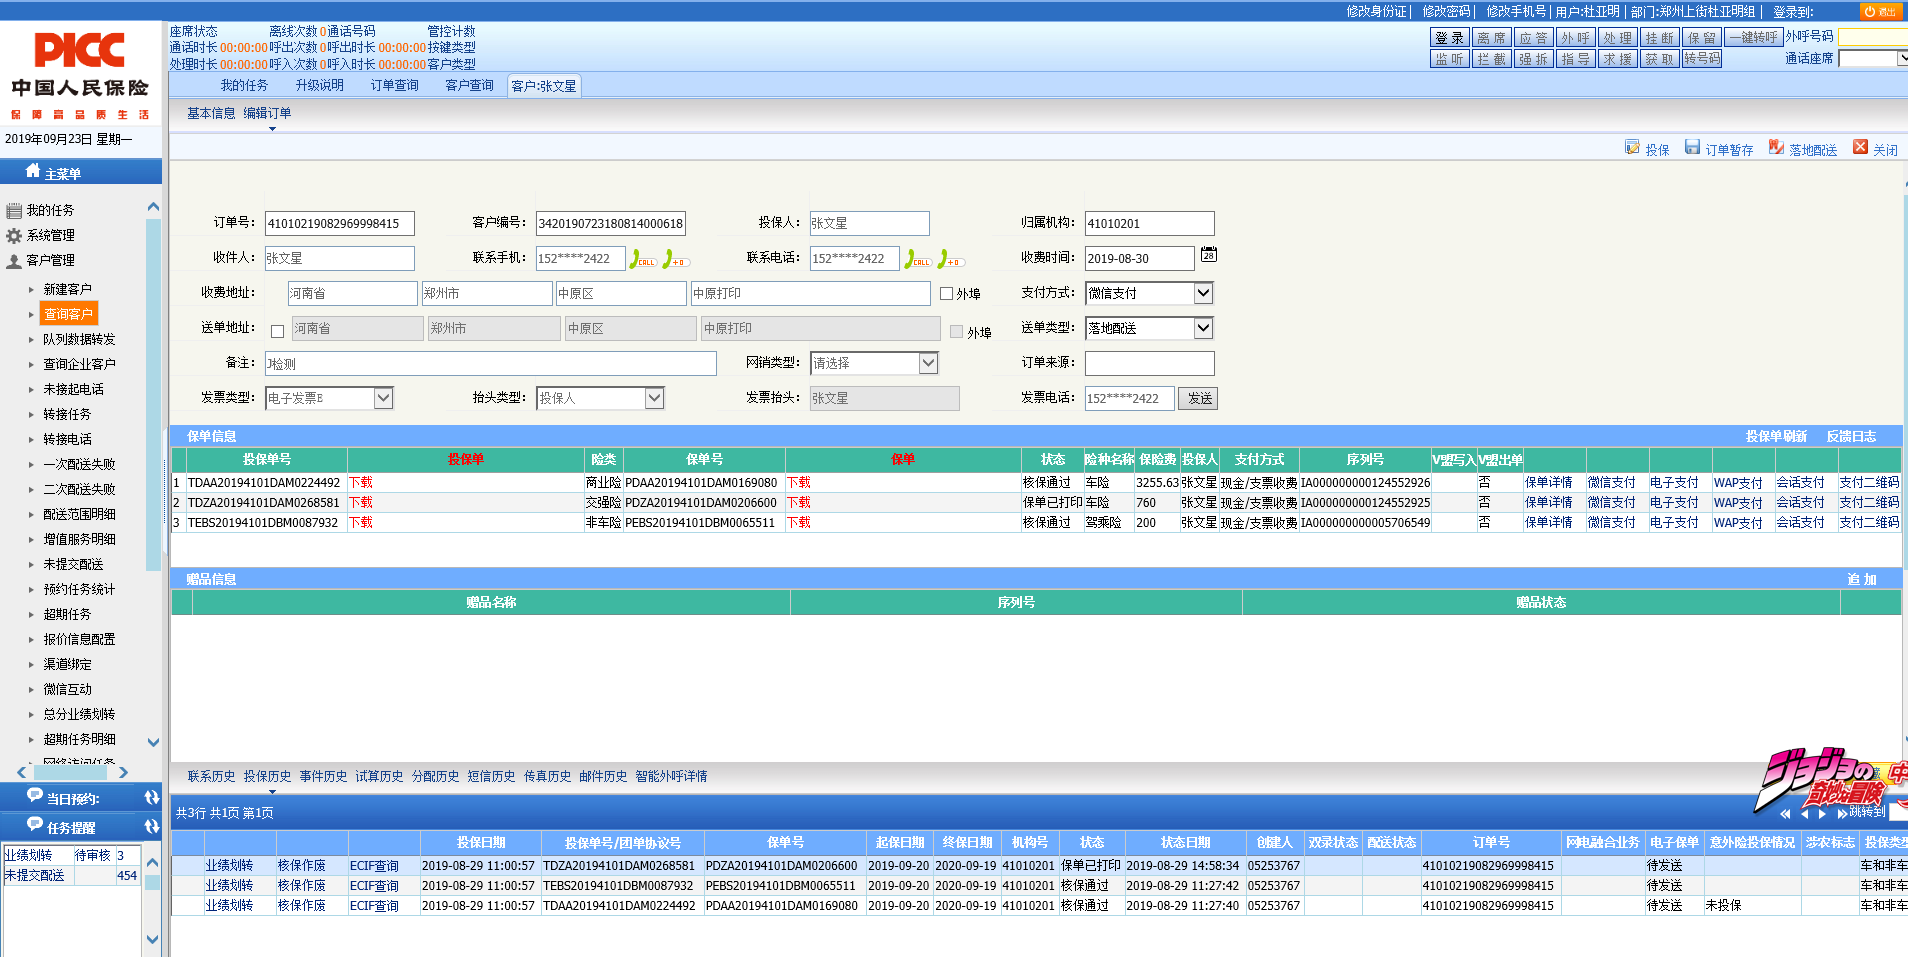Image resolution: width=1908 pixels, height=957 pixels.
Task: Tick the checkbox next to 送单地址
Action: coord(277,331)
